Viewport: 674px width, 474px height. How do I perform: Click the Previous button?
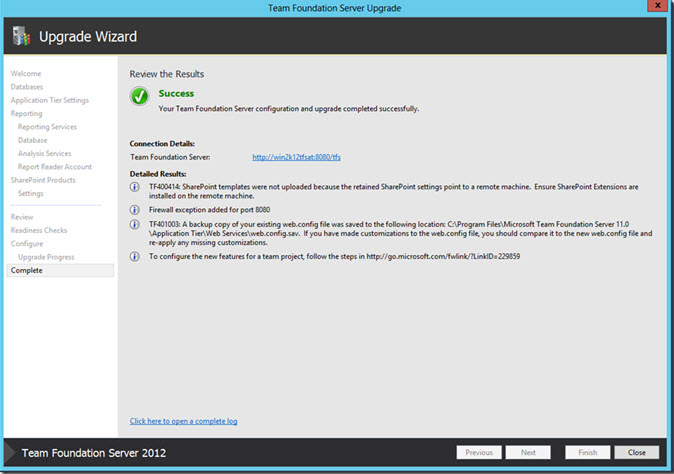tap(479, 453)
